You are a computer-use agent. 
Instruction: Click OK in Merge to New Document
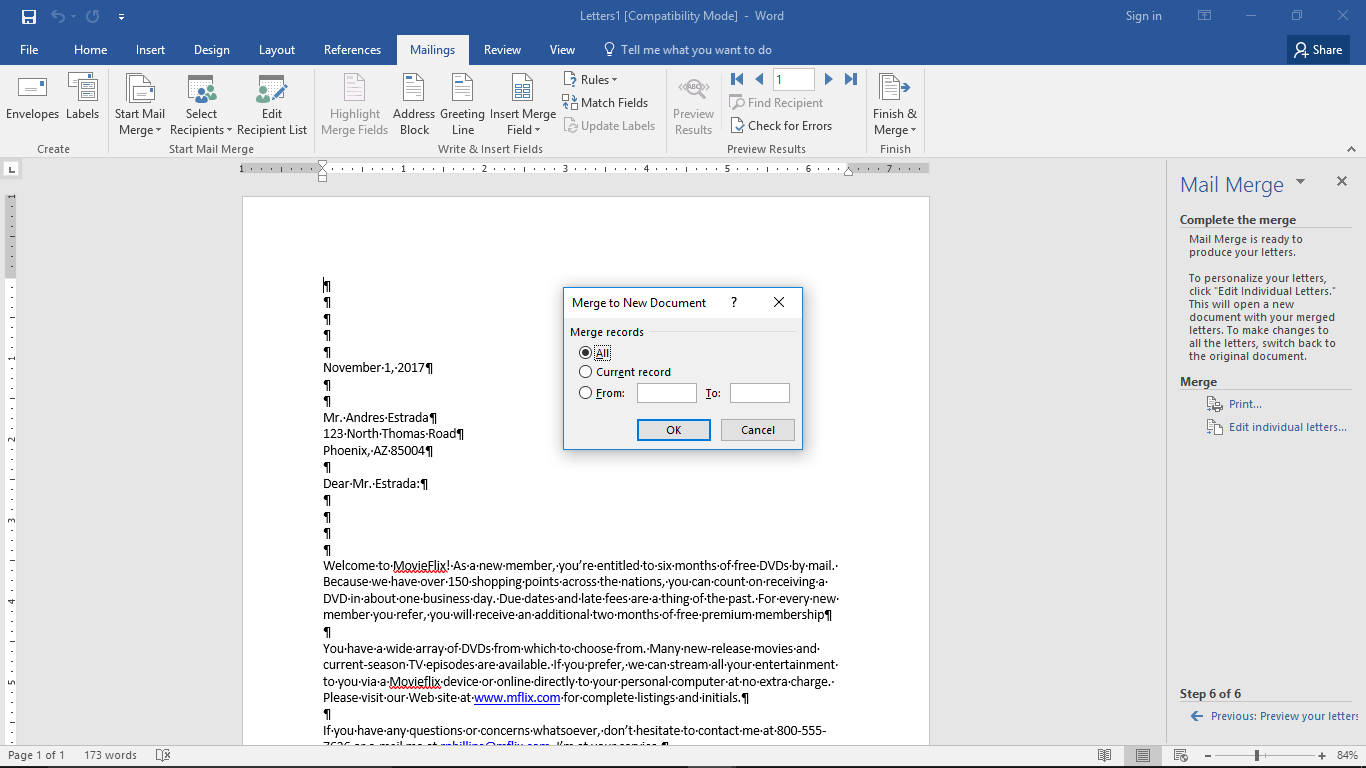click(x=673, y=429)
